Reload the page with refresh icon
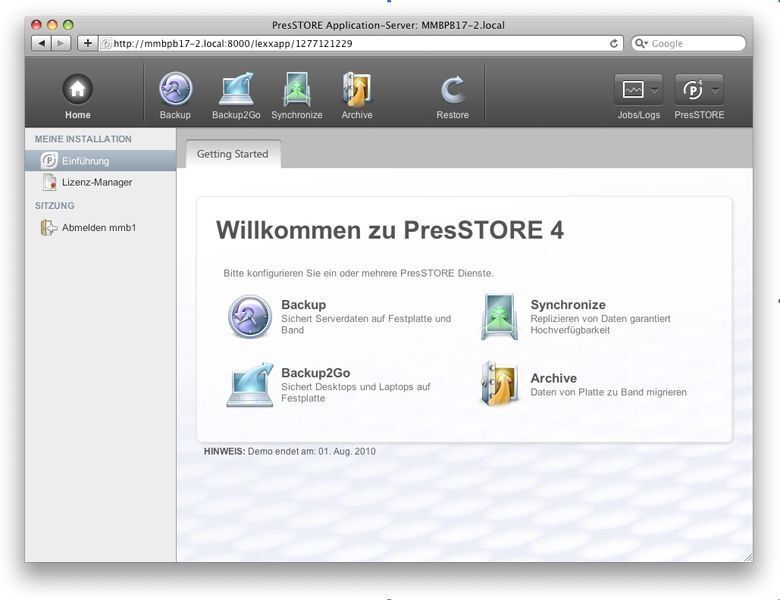The image size is (780, 600). [614, 43]
